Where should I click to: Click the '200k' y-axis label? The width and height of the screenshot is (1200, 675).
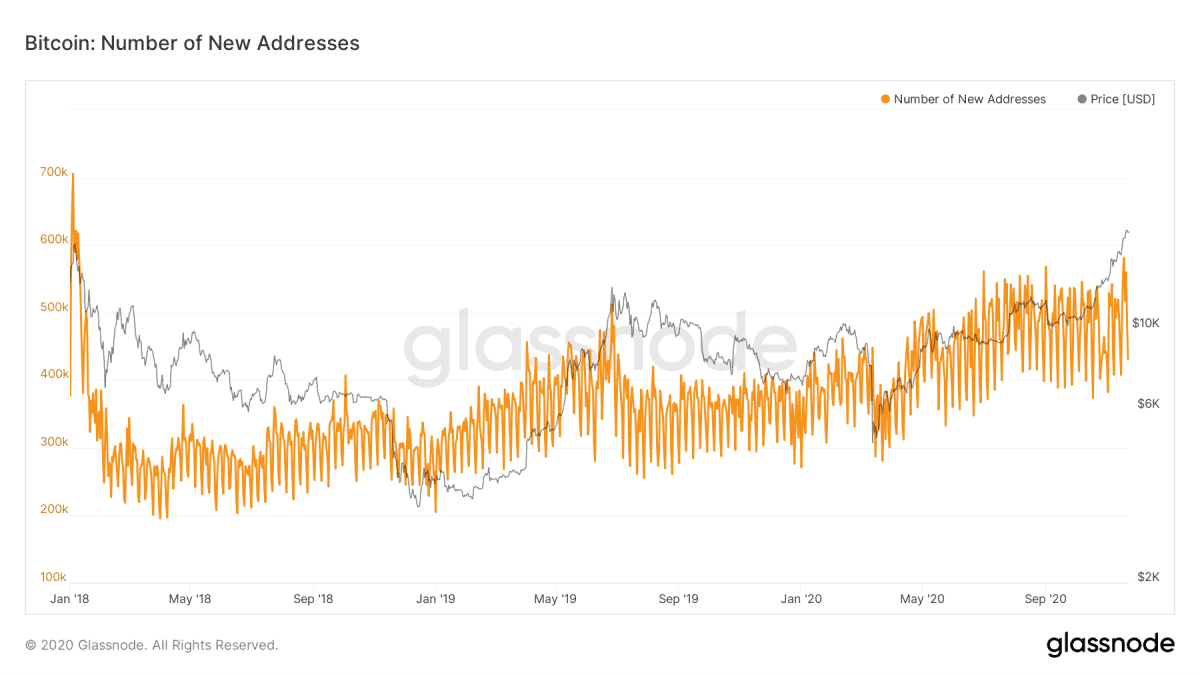[x=54, y=509]
